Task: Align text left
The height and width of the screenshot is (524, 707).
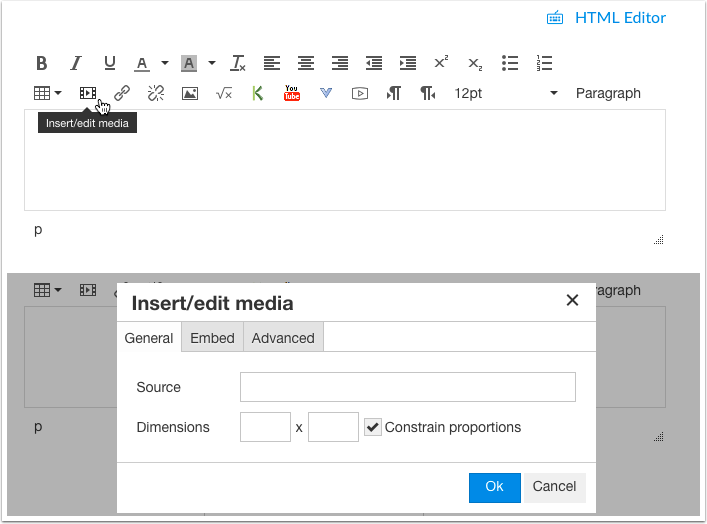Action: pyautogui.click(x=272, y=63)
